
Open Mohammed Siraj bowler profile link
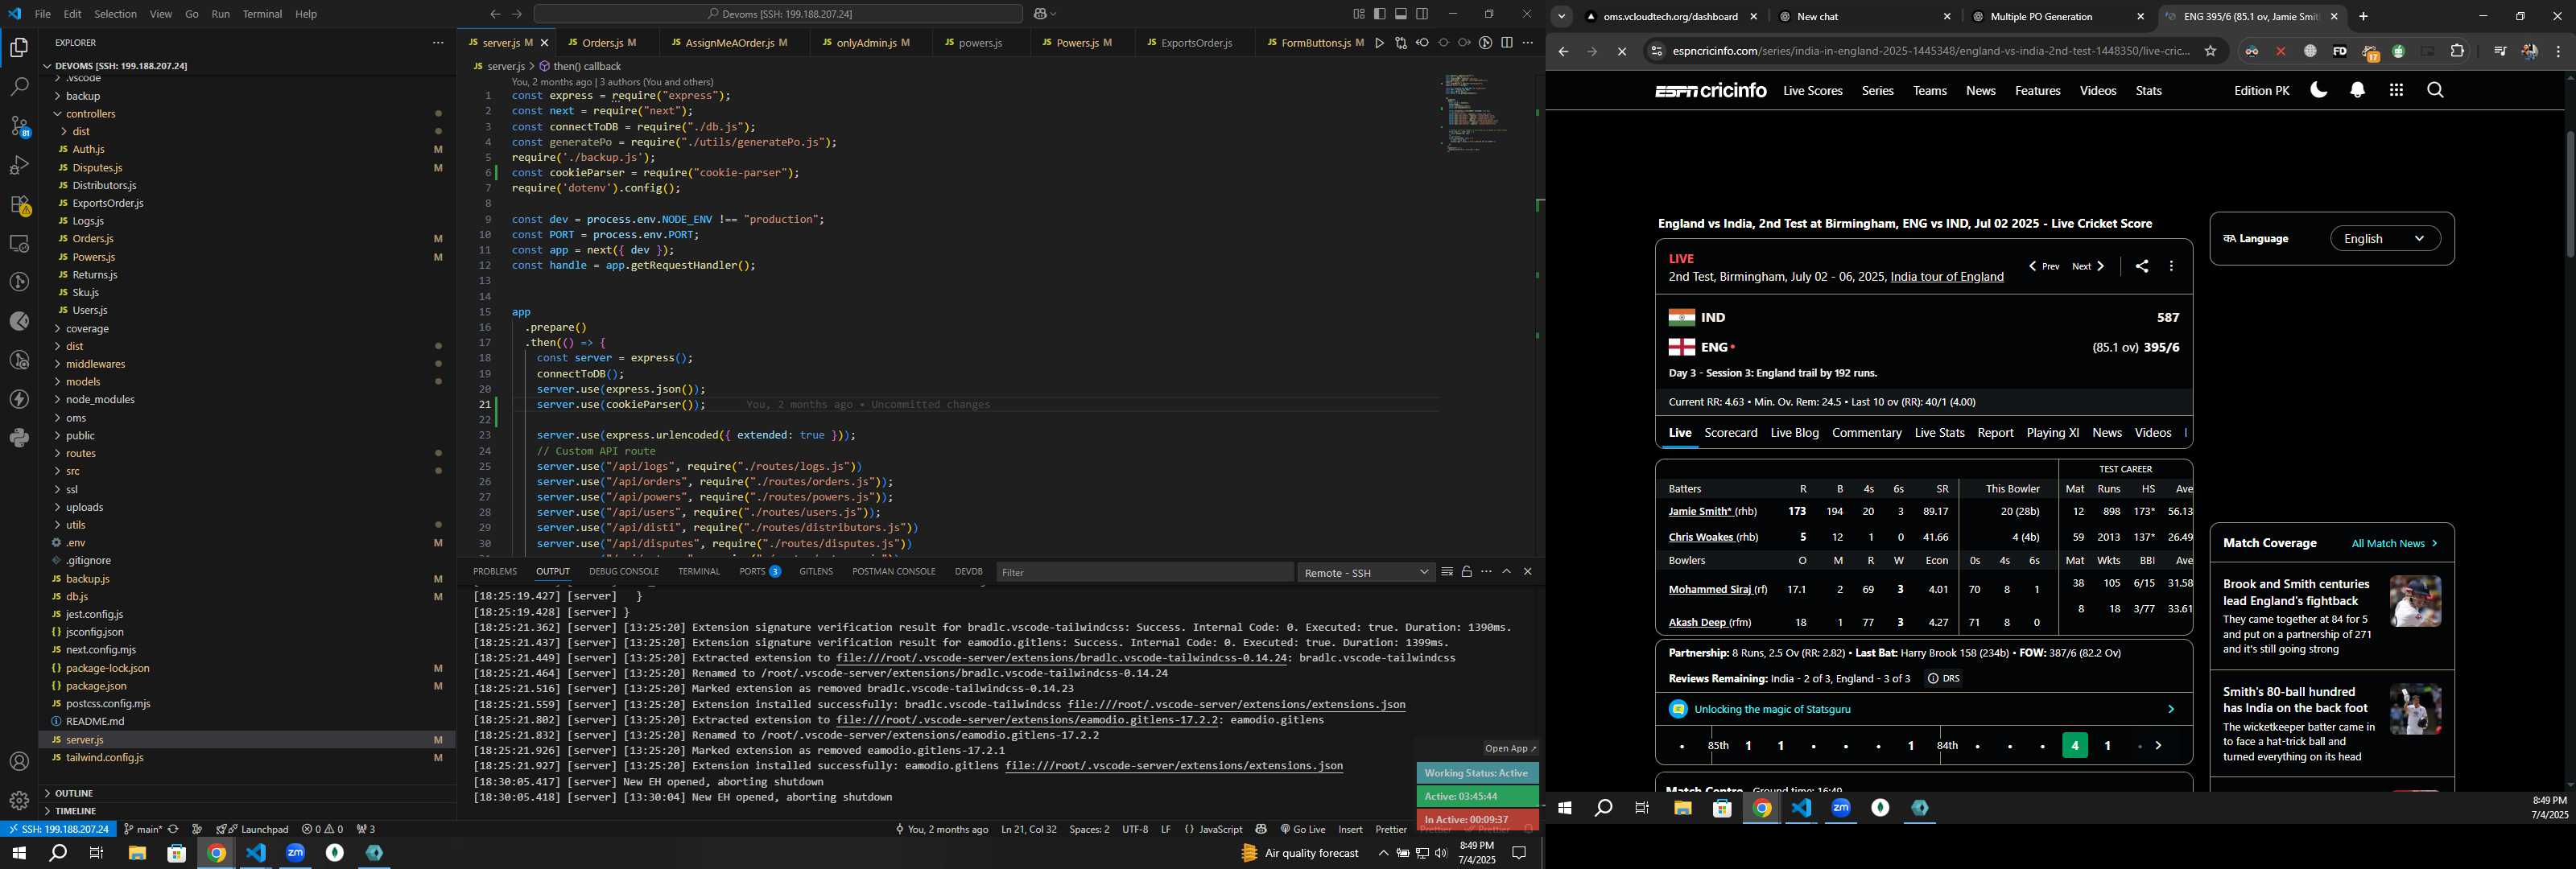pyautogui.click(x=1710, y=590)
